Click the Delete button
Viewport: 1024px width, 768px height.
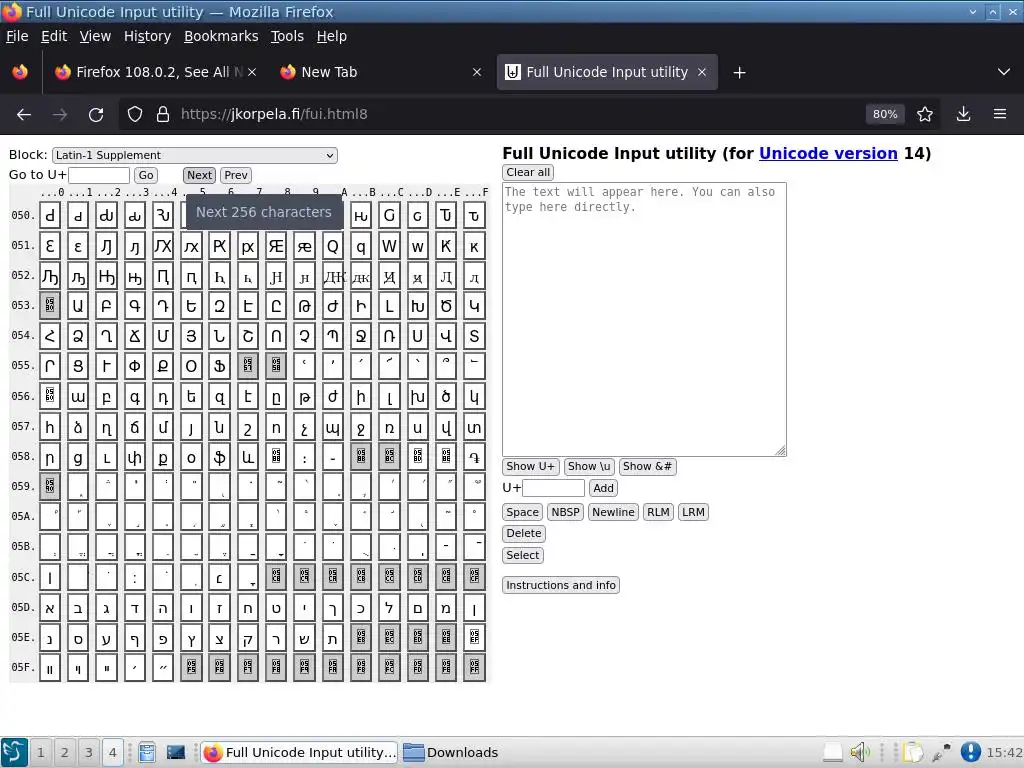pos(524,534)
